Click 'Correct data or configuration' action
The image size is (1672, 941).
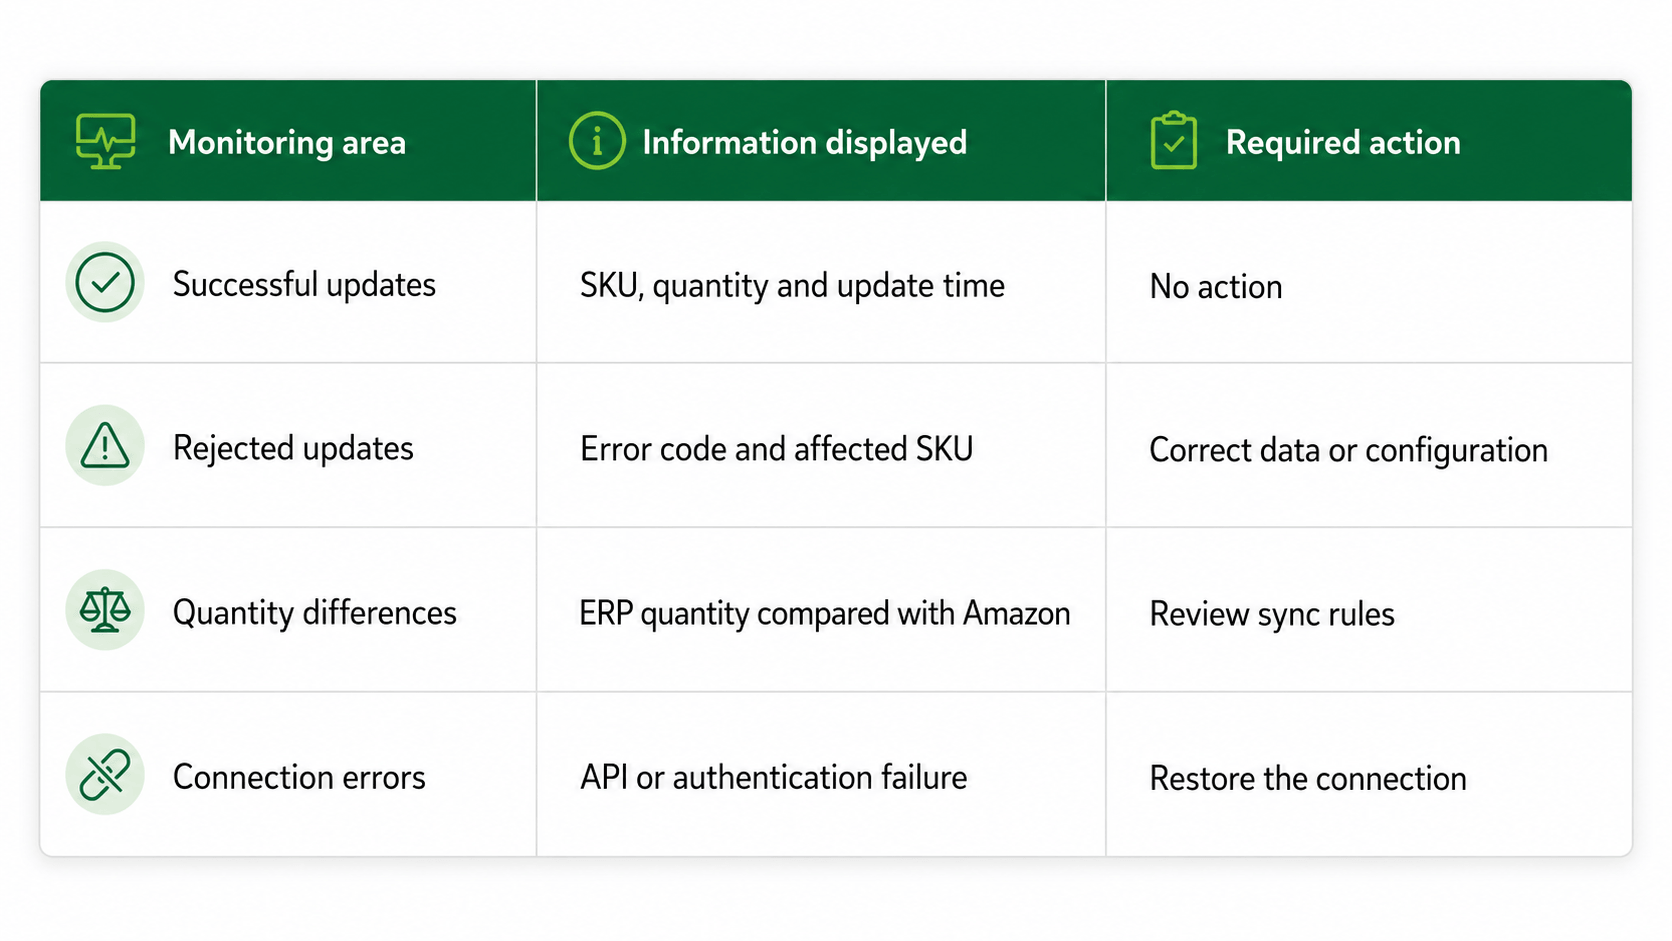1348,450
